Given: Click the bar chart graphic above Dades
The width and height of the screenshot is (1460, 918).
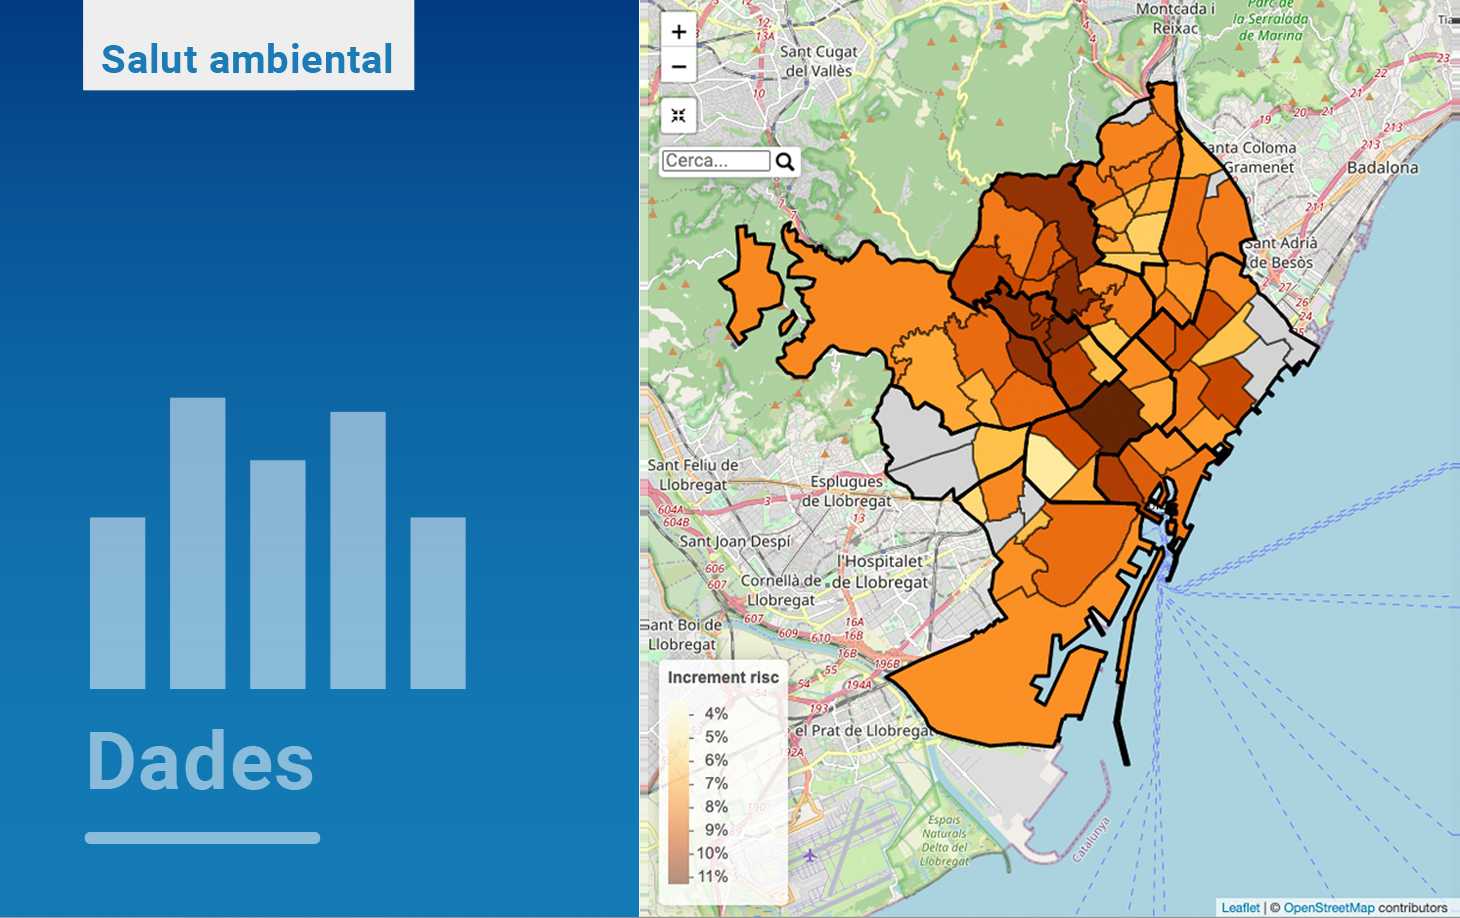Looking at the screenshot, I should click(278, 545).
